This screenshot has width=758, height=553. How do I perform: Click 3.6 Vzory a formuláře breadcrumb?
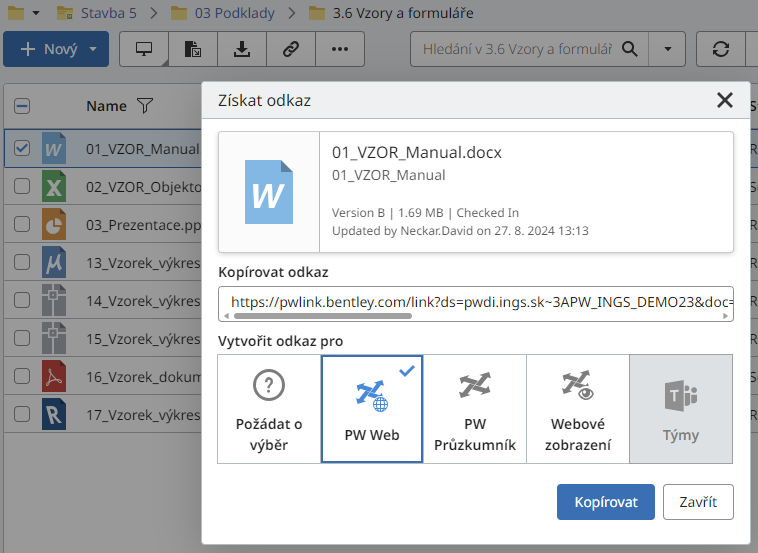click(x=403, y=13)
